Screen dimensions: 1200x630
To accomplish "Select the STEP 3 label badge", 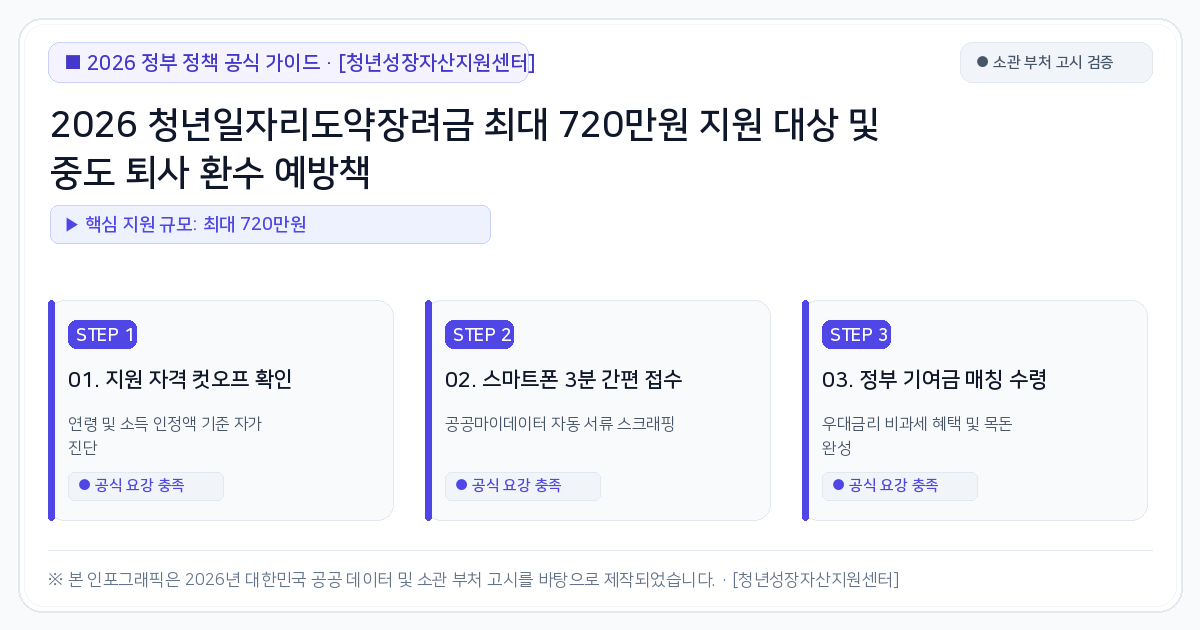I will 856,335.
